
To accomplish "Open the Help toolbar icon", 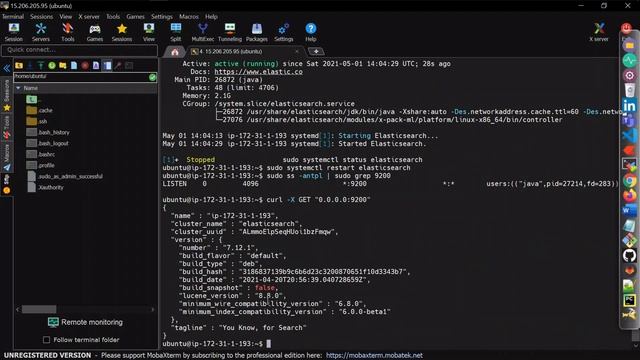I will click(x=311, y=32).
